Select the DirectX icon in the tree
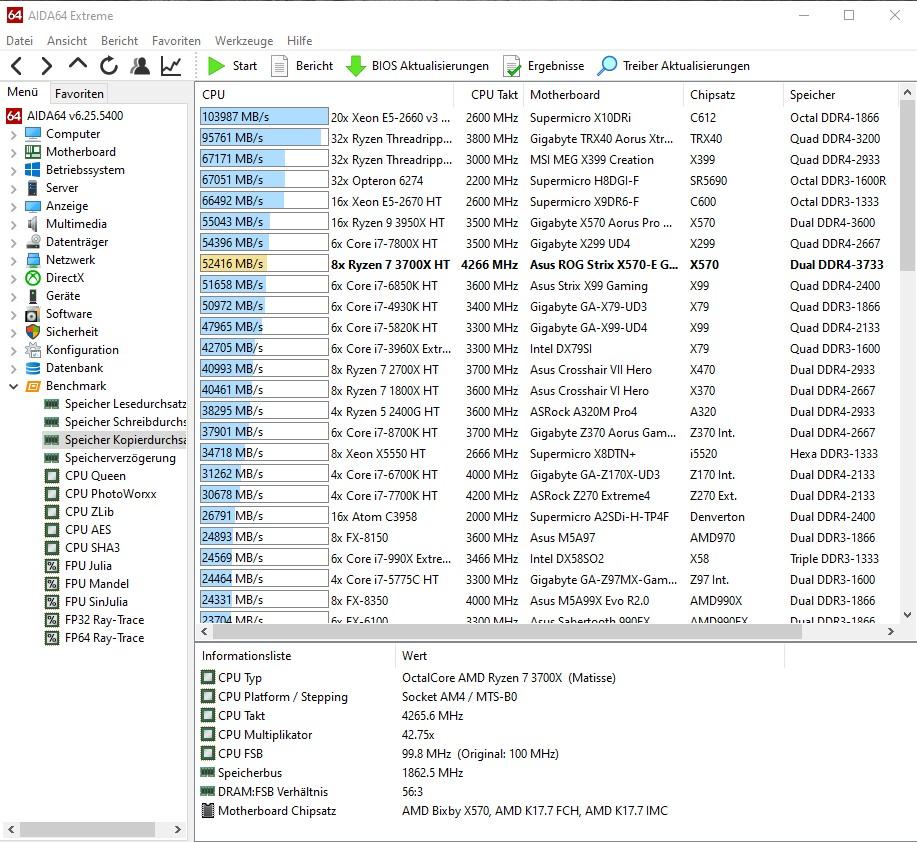The height and width of the screenshot is (842, 917). click(33, 278)
